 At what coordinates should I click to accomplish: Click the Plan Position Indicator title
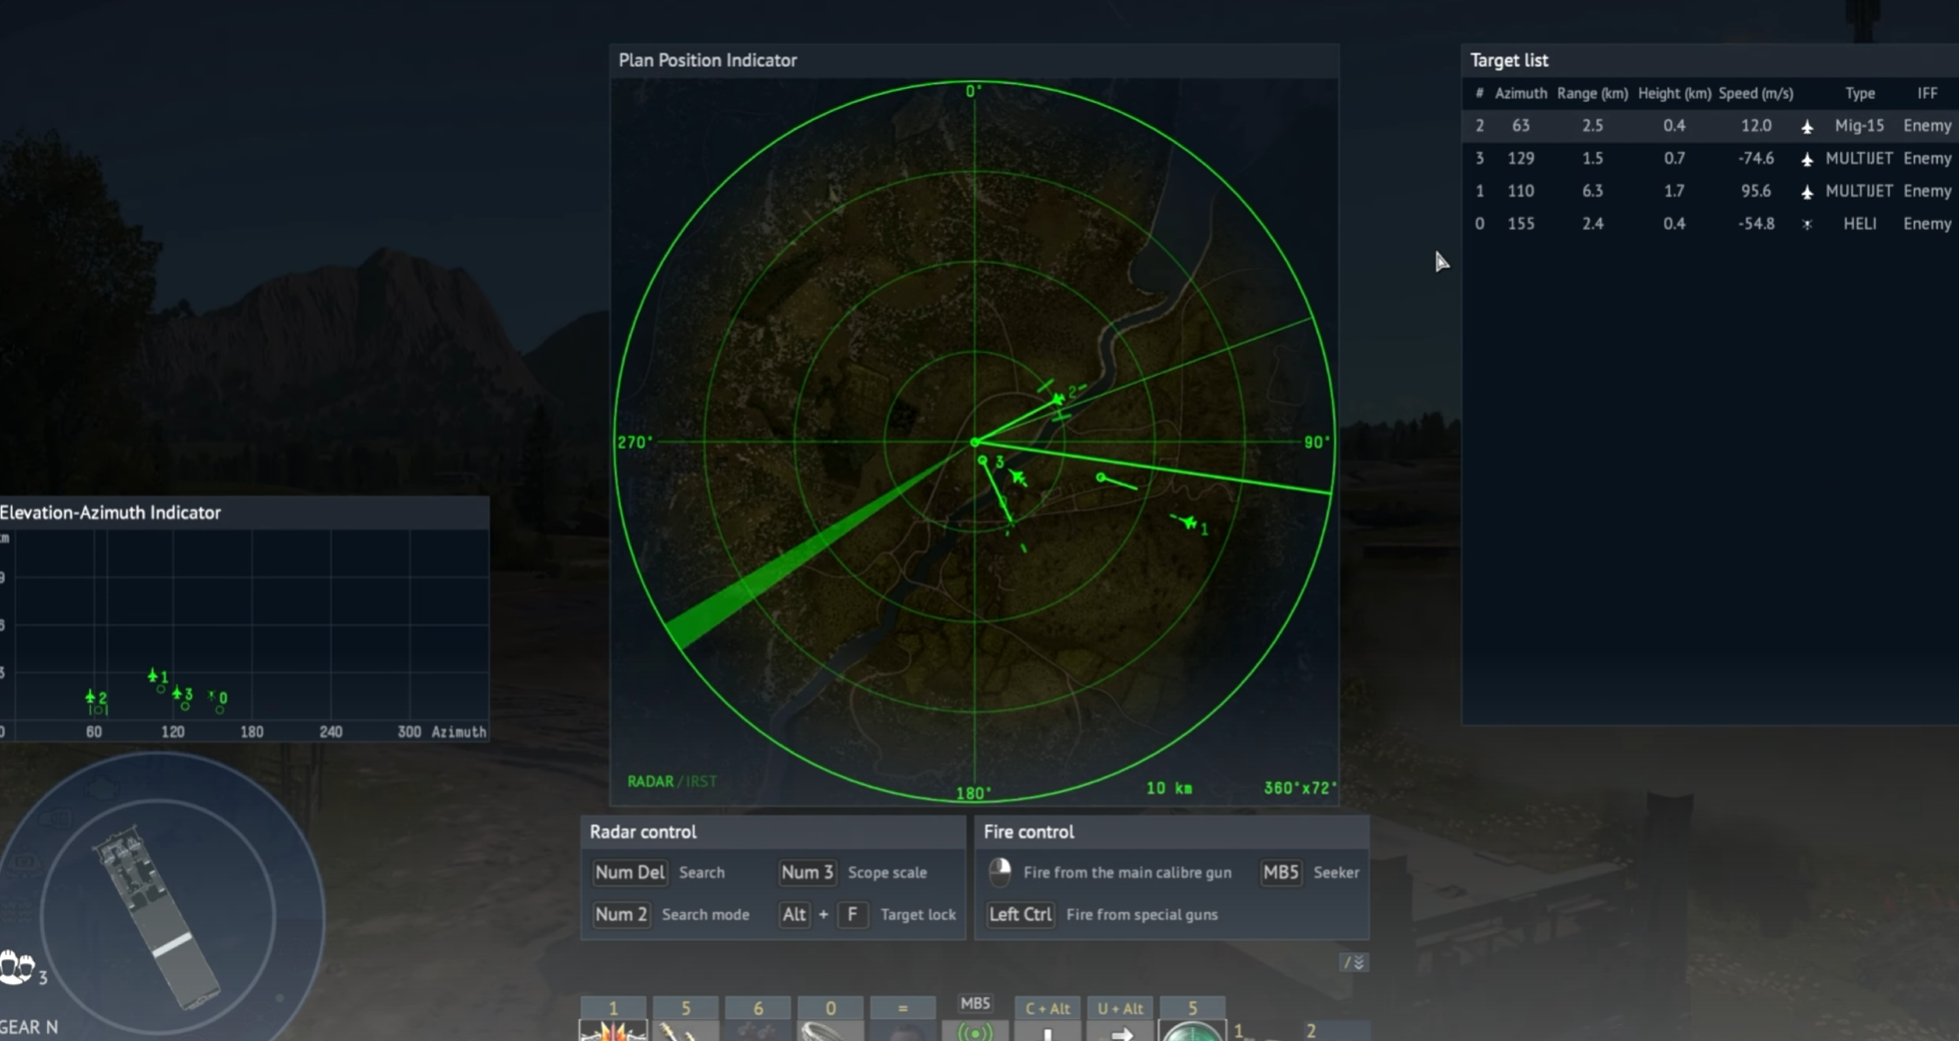coord(708,60)
